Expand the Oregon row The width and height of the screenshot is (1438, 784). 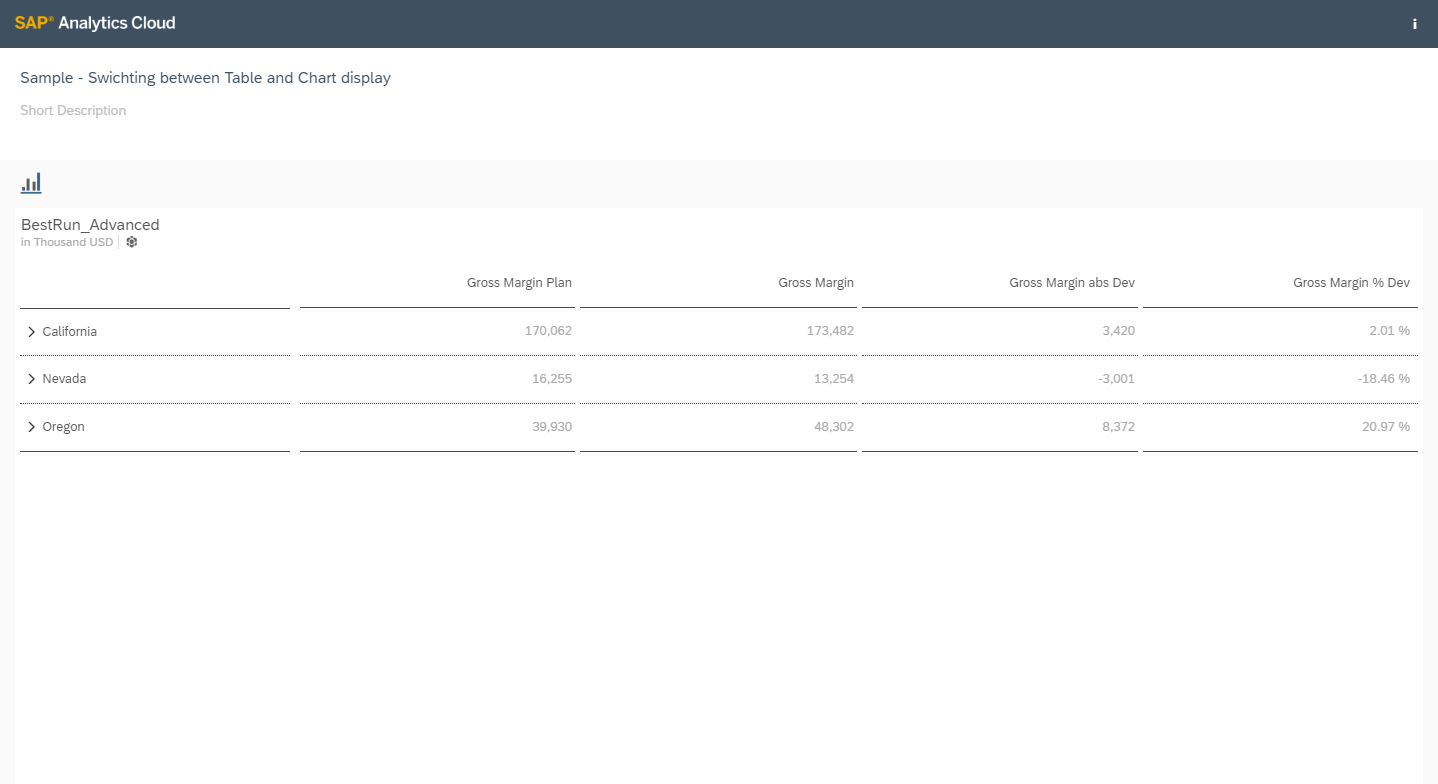(x=31, y=427)
